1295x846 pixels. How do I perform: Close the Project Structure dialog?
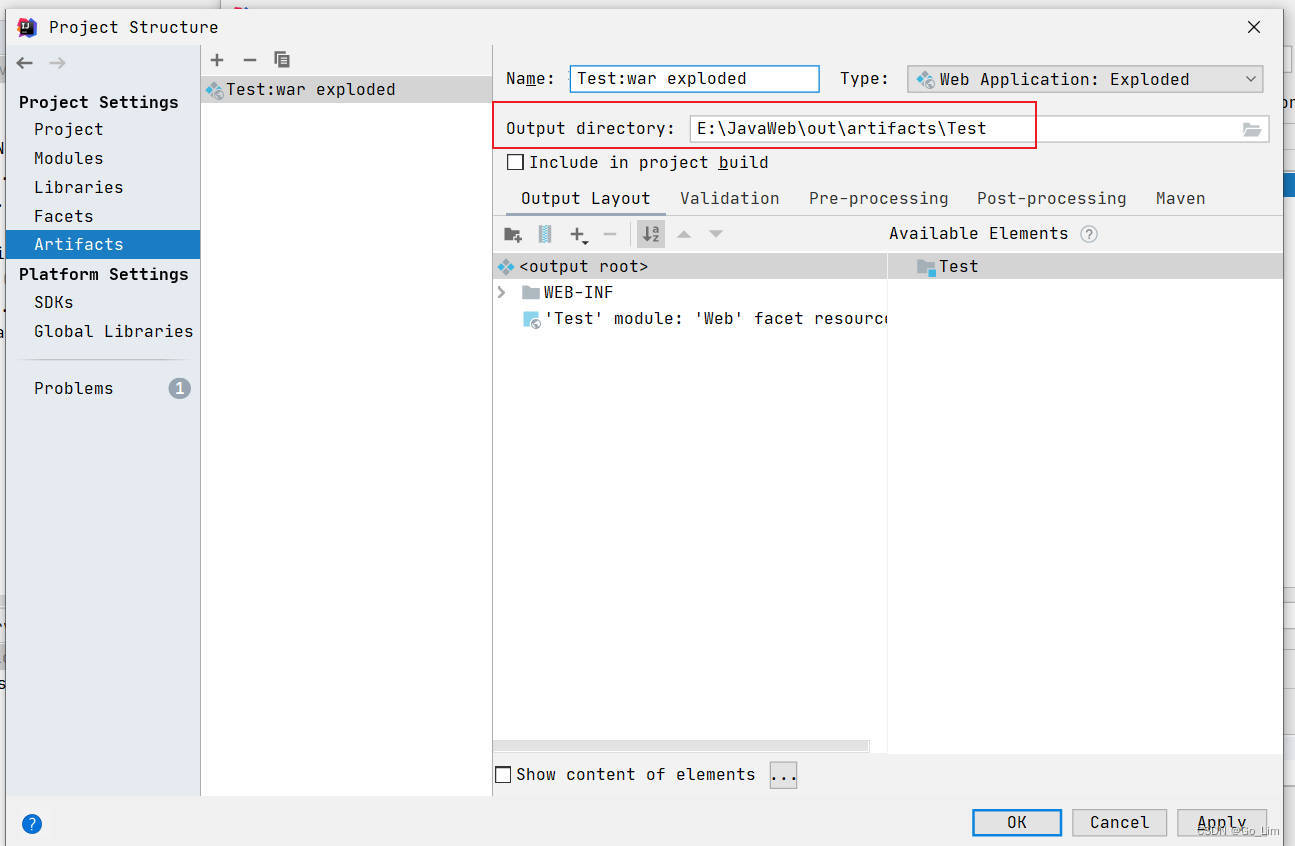[x=1254, y=27]
